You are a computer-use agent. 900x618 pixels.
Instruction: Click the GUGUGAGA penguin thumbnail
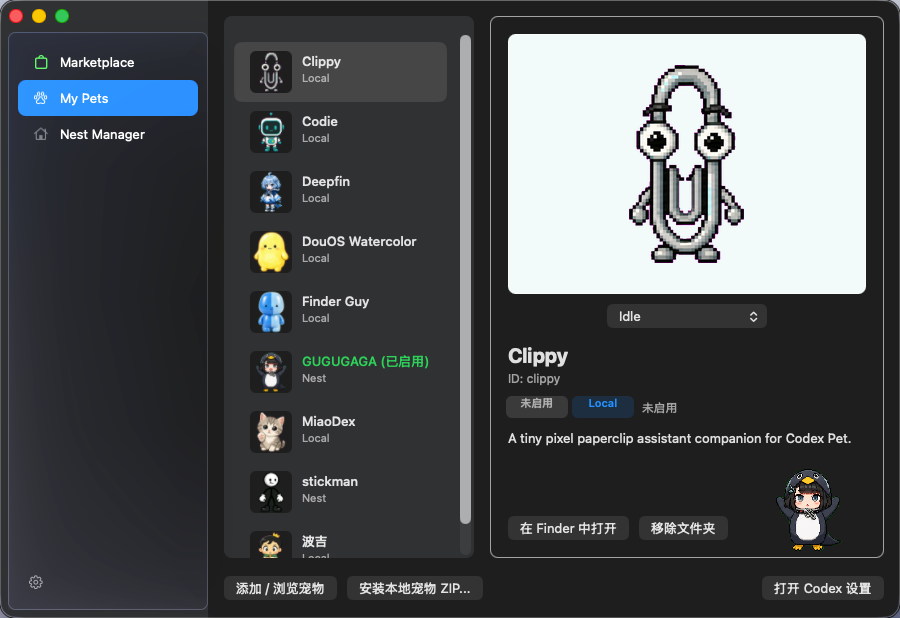coord(271,372)
